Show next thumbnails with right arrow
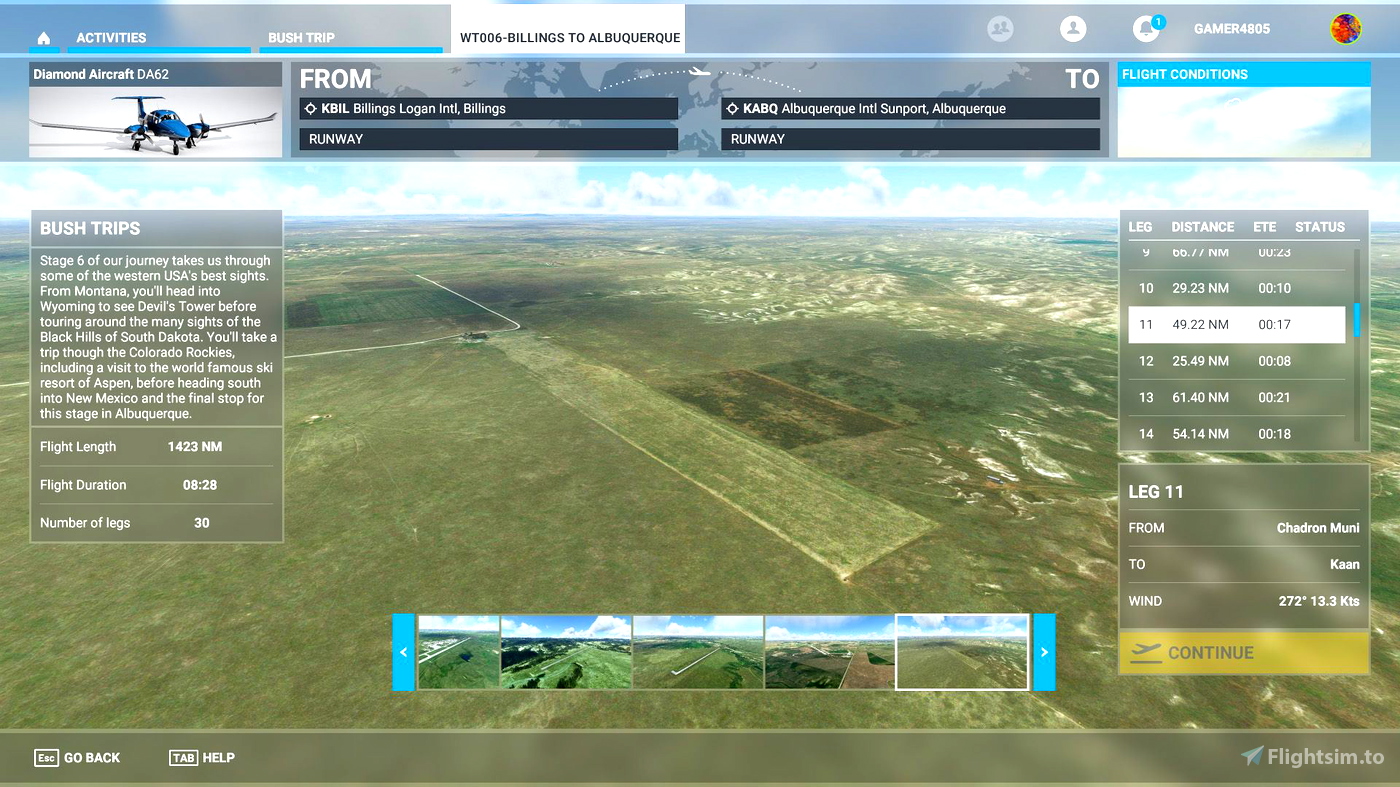The height and width of the screenshot is (787, 1400). [x=1044, y=652]
